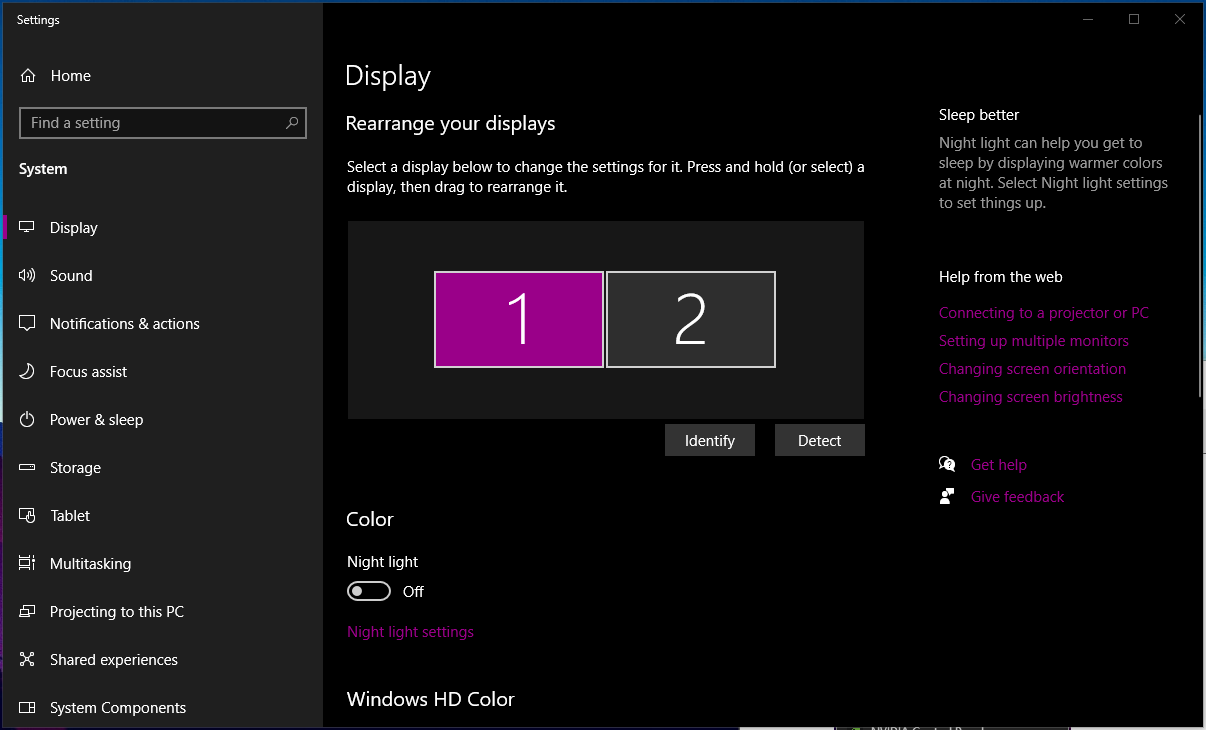Select the Storage drive icon
This screenshot has height=730, width=1206.
click(x=28, y=468)
